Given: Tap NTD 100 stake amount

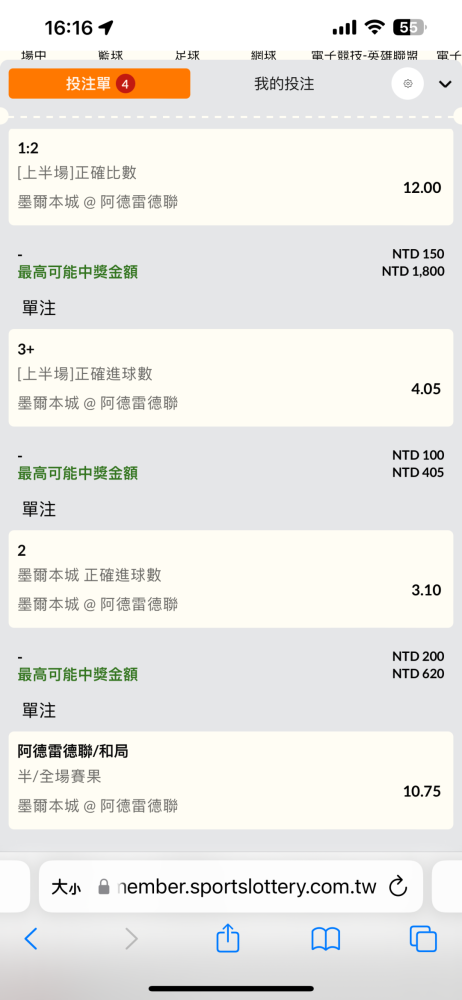Looking at the screenshot, I should click(x=418, y=455).
